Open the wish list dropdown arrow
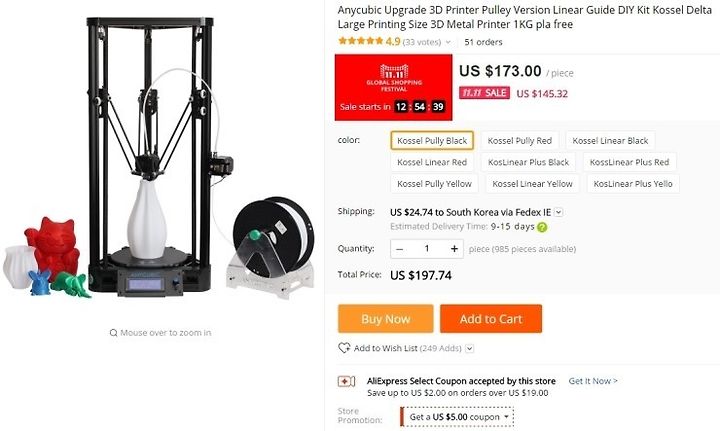Screen dimensions: 720x431 point(469,348)
